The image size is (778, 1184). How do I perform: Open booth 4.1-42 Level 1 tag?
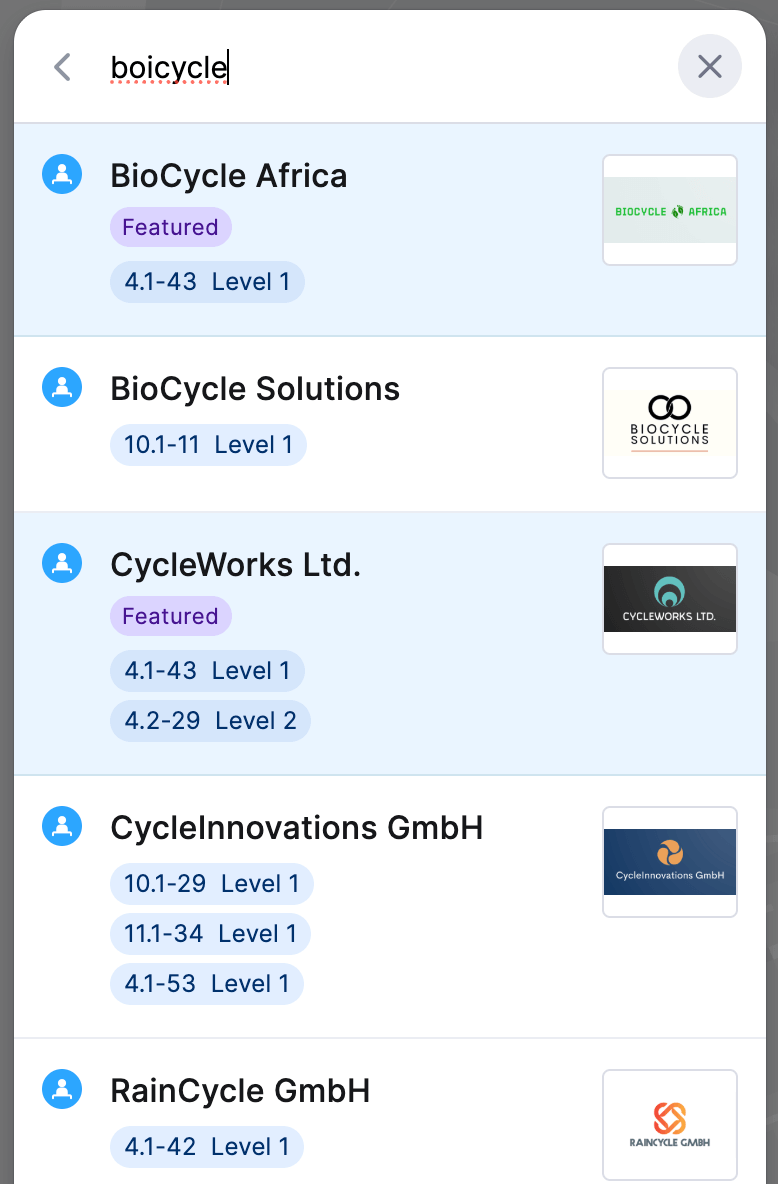point(207,1146)
